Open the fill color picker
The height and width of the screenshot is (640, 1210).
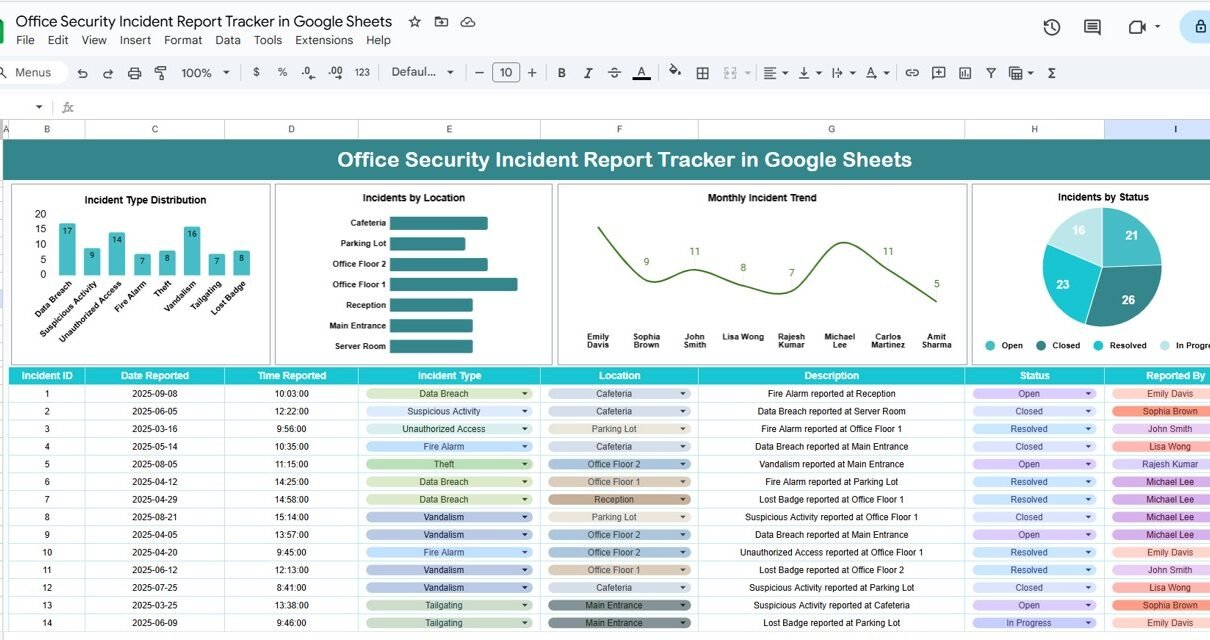click(x=674, y=73)
